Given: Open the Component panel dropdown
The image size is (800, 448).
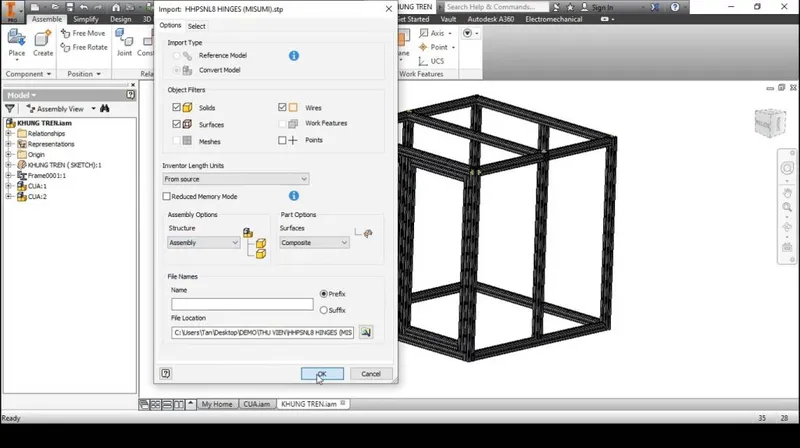Looking at the screenshot, I should 29,74.
